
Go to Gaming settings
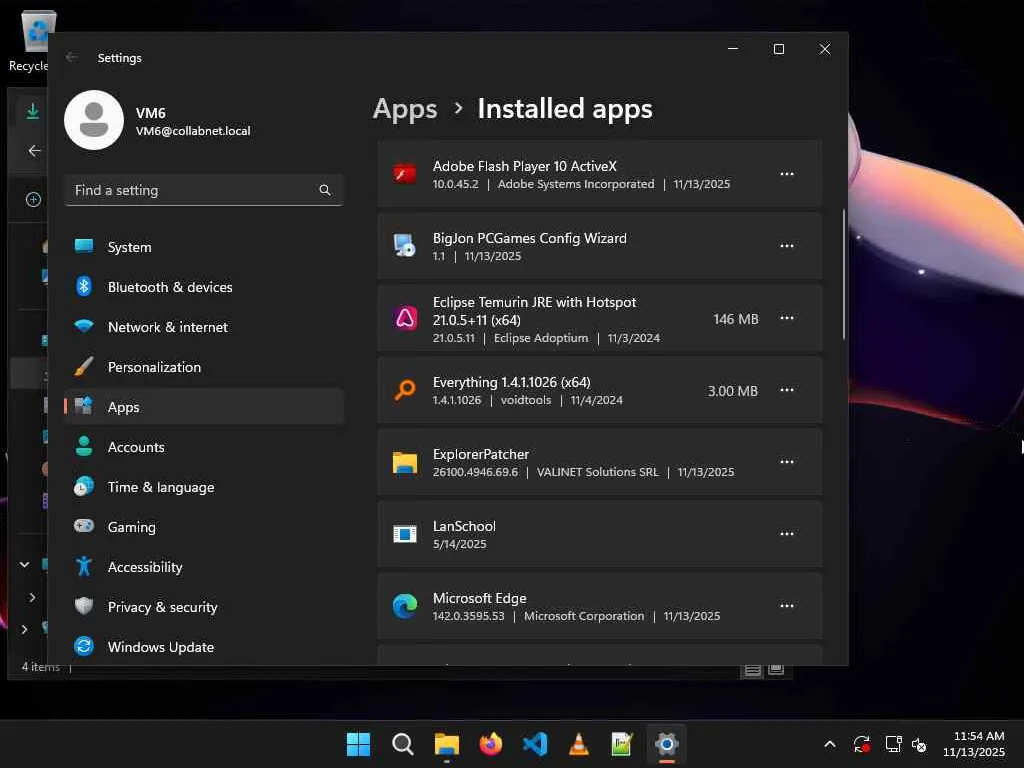[204, 526]
